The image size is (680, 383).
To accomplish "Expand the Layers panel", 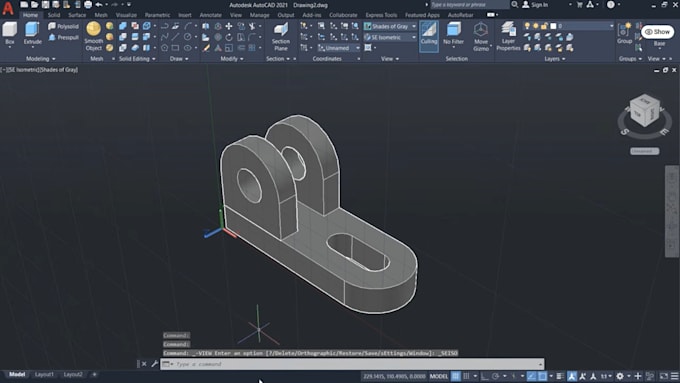I will (555, 59).
